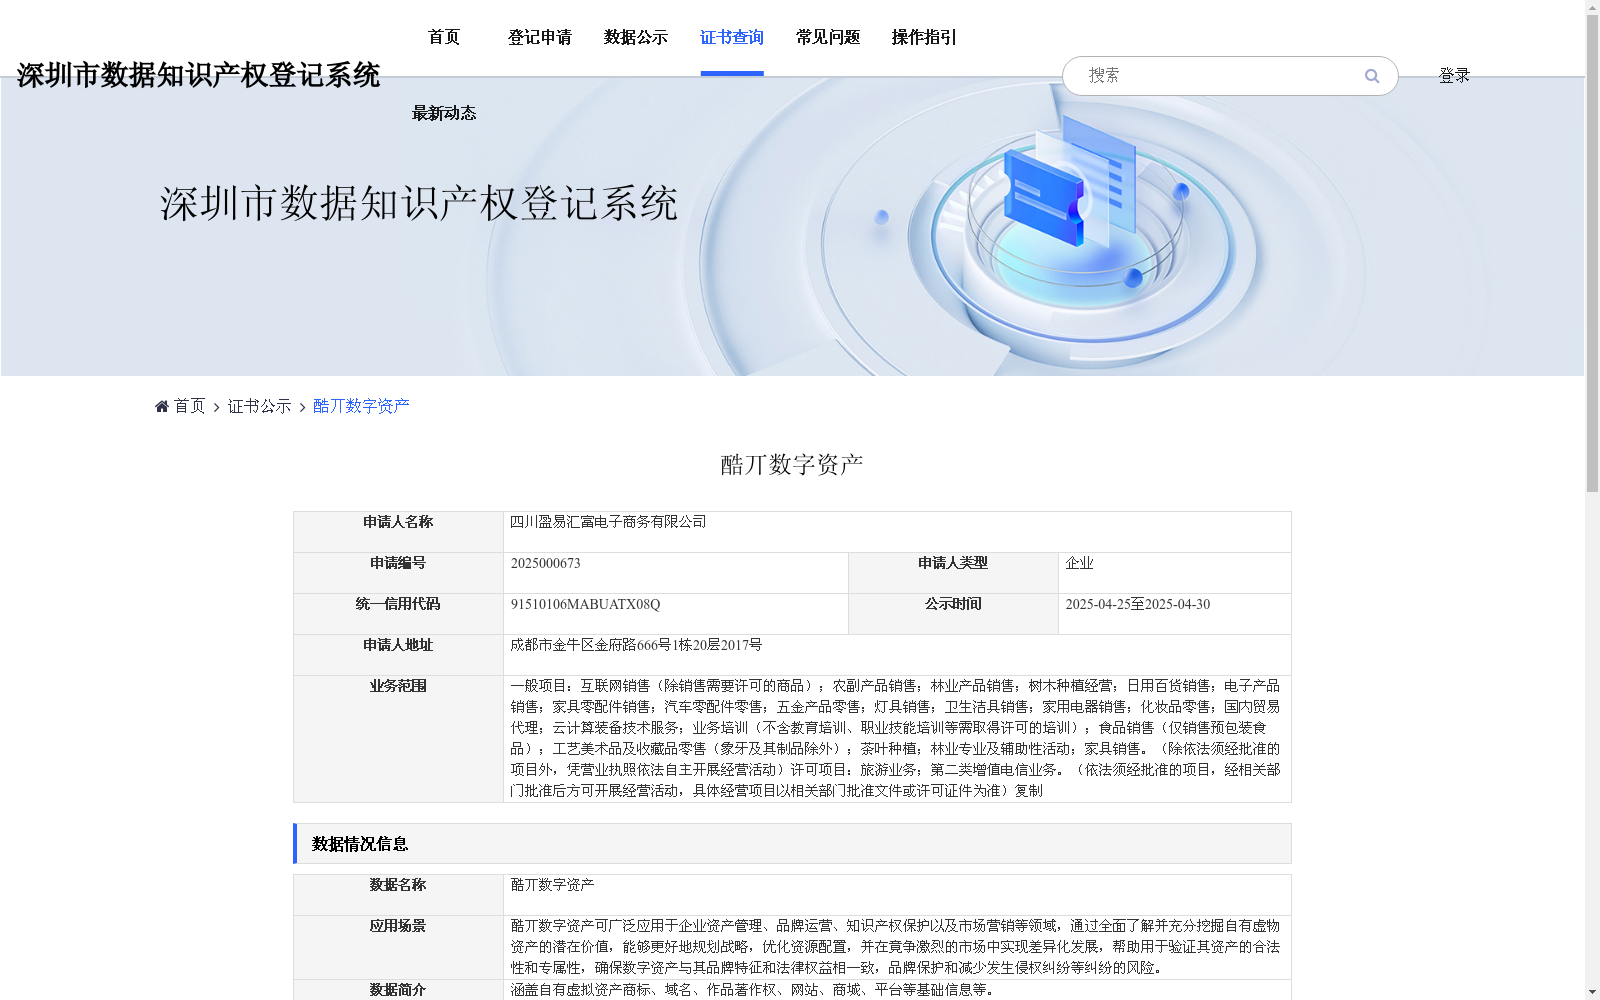The height and width of the screenshot is (1000, 1600).
Task: Click the date range 2025-04-25至2025-04-30
Action: (1138, 604)
